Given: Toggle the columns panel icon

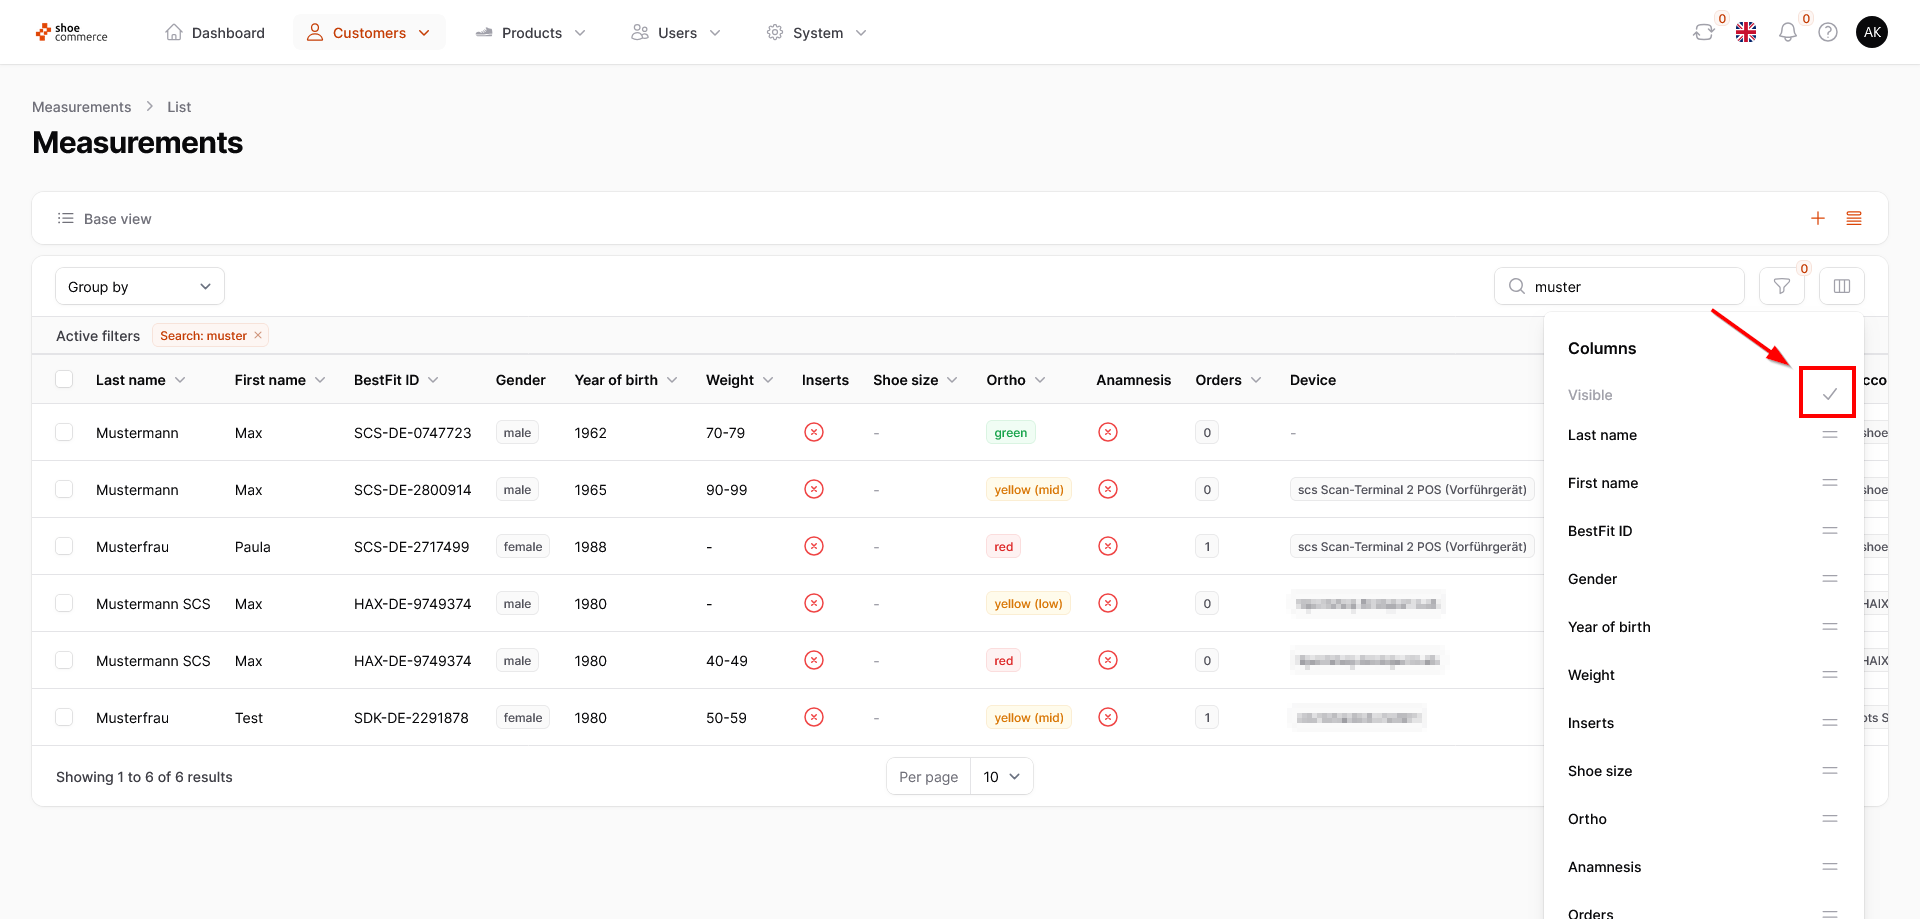Looking at the screenshot, I should click(x=1842, y=287).
